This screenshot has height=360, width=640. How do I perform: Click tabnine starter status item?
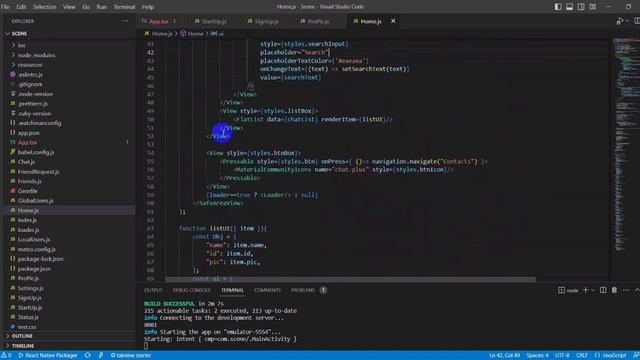pyautogui.click(x=131, y=356)
